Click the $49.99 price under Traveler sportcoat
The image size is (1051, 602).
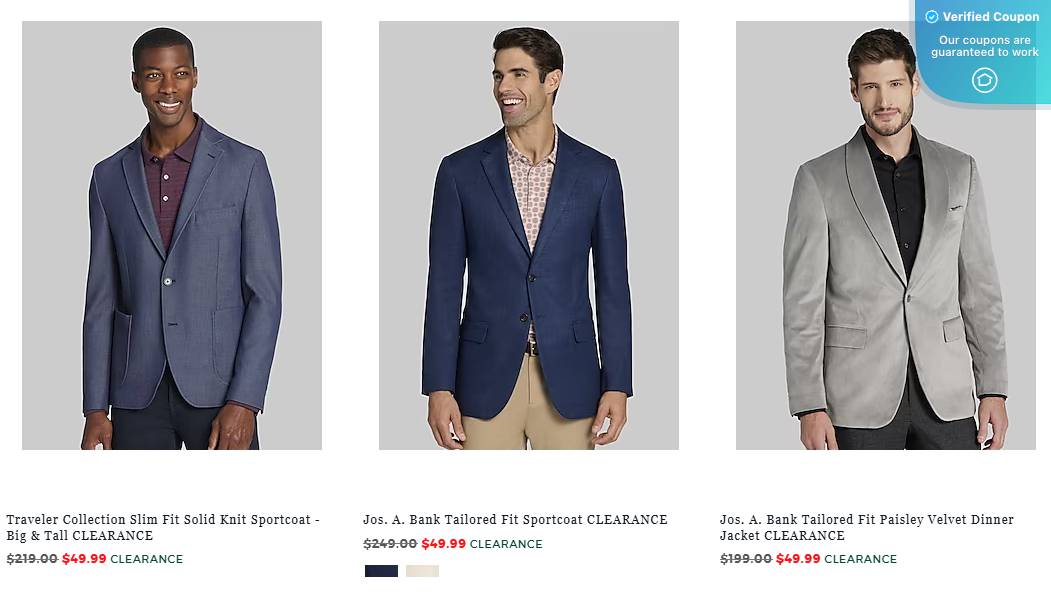coord(84,559)
